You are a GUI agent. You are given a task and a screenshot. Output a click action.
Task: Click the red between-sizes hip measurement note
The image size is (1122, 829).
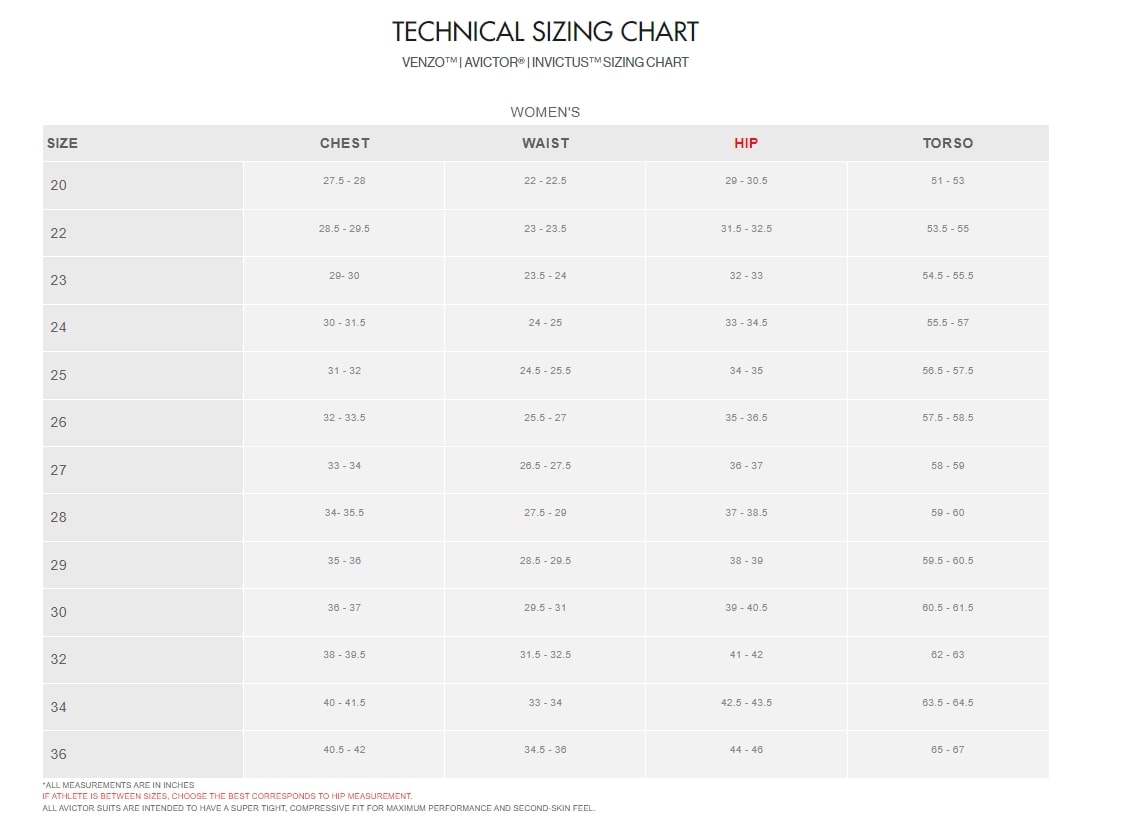point(227,796)
